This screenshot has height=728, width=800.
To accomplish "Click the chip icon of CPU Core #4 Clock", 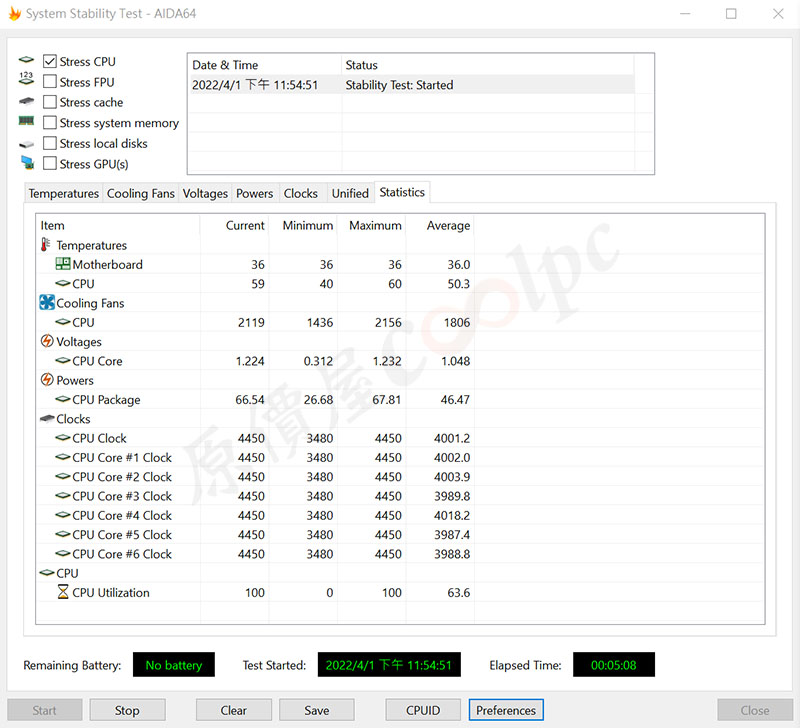I will (x=63, y=515).
